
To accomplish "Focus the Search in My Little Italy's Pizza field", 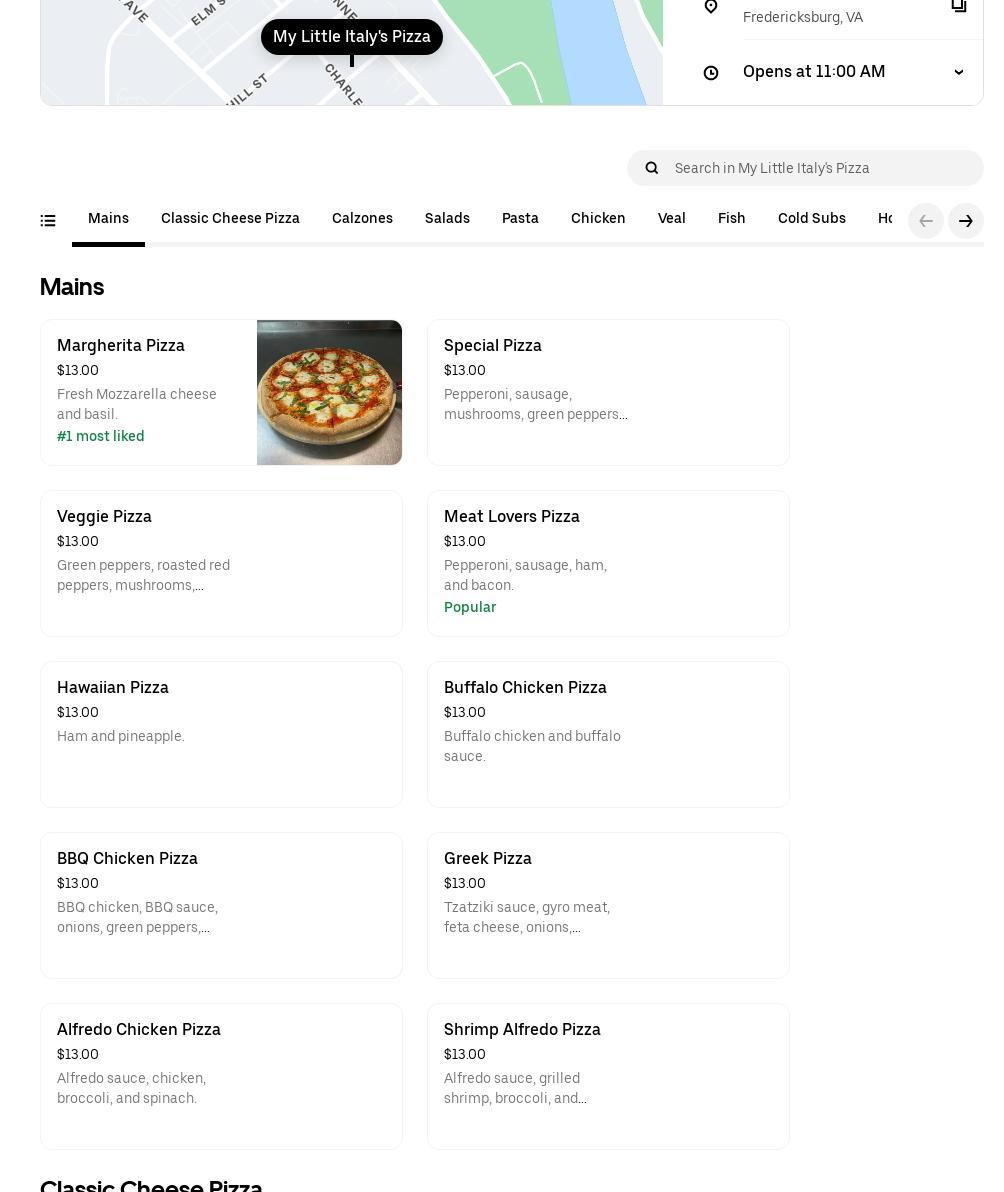I will [x=820, y=168].
